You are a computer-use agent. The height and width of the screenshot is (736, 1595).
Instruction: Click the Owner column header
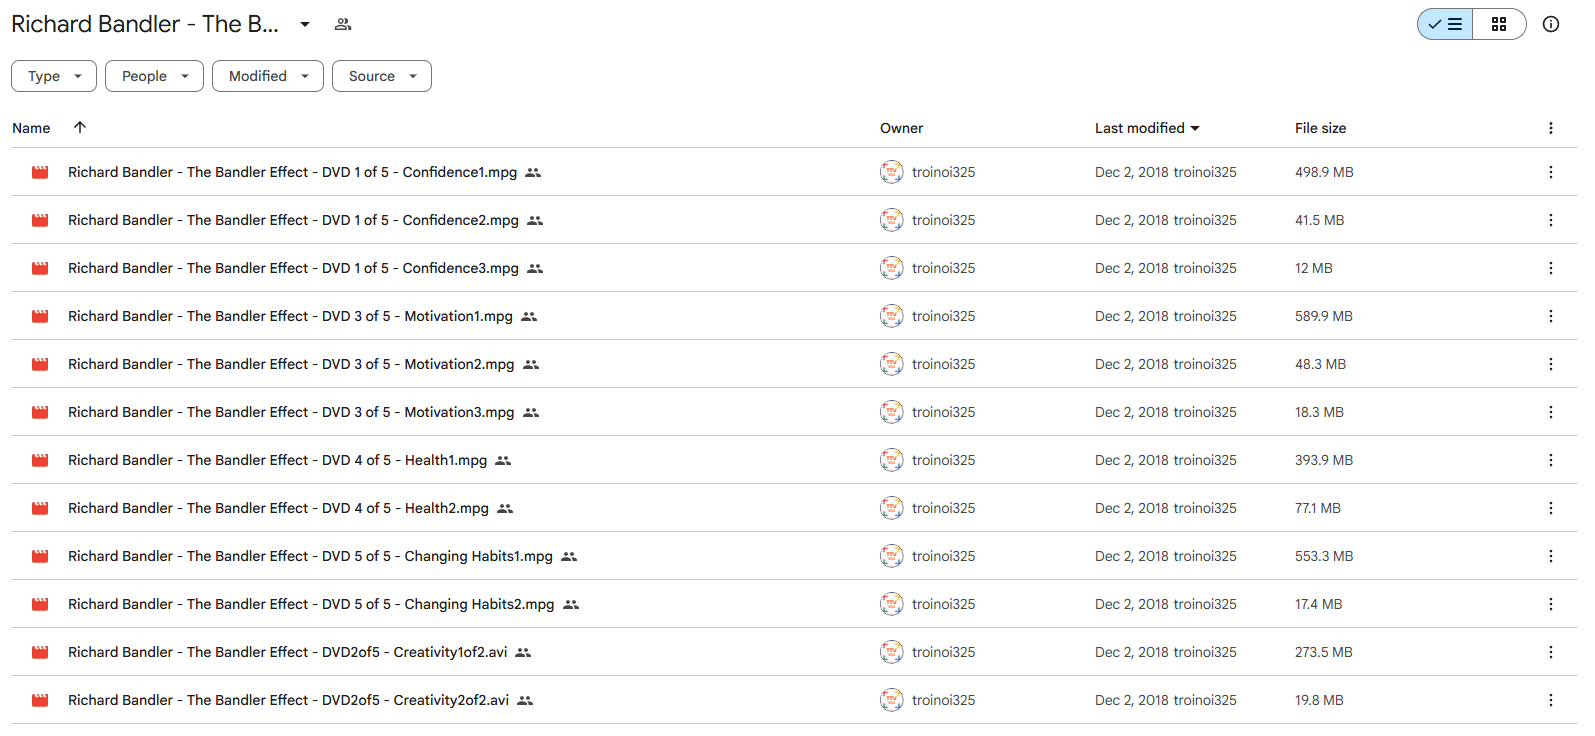(x=901, y=128)
